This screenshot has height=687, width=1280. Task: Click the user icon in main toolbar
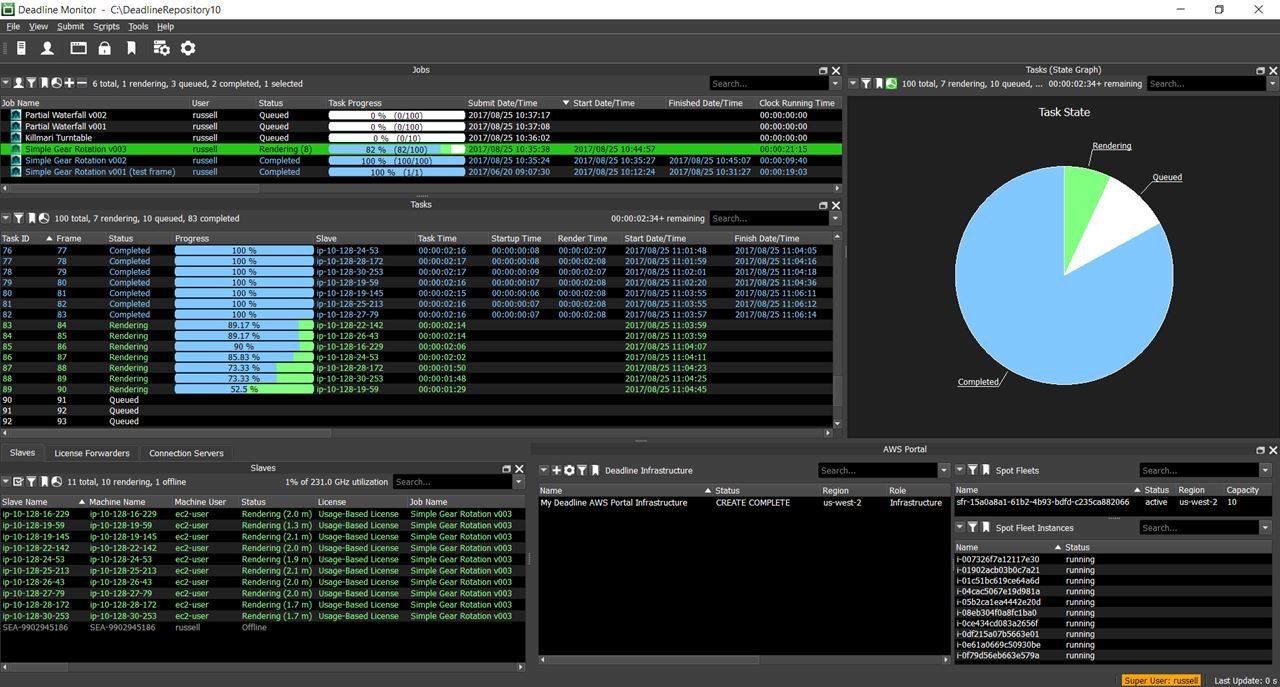tap(47, 48)
